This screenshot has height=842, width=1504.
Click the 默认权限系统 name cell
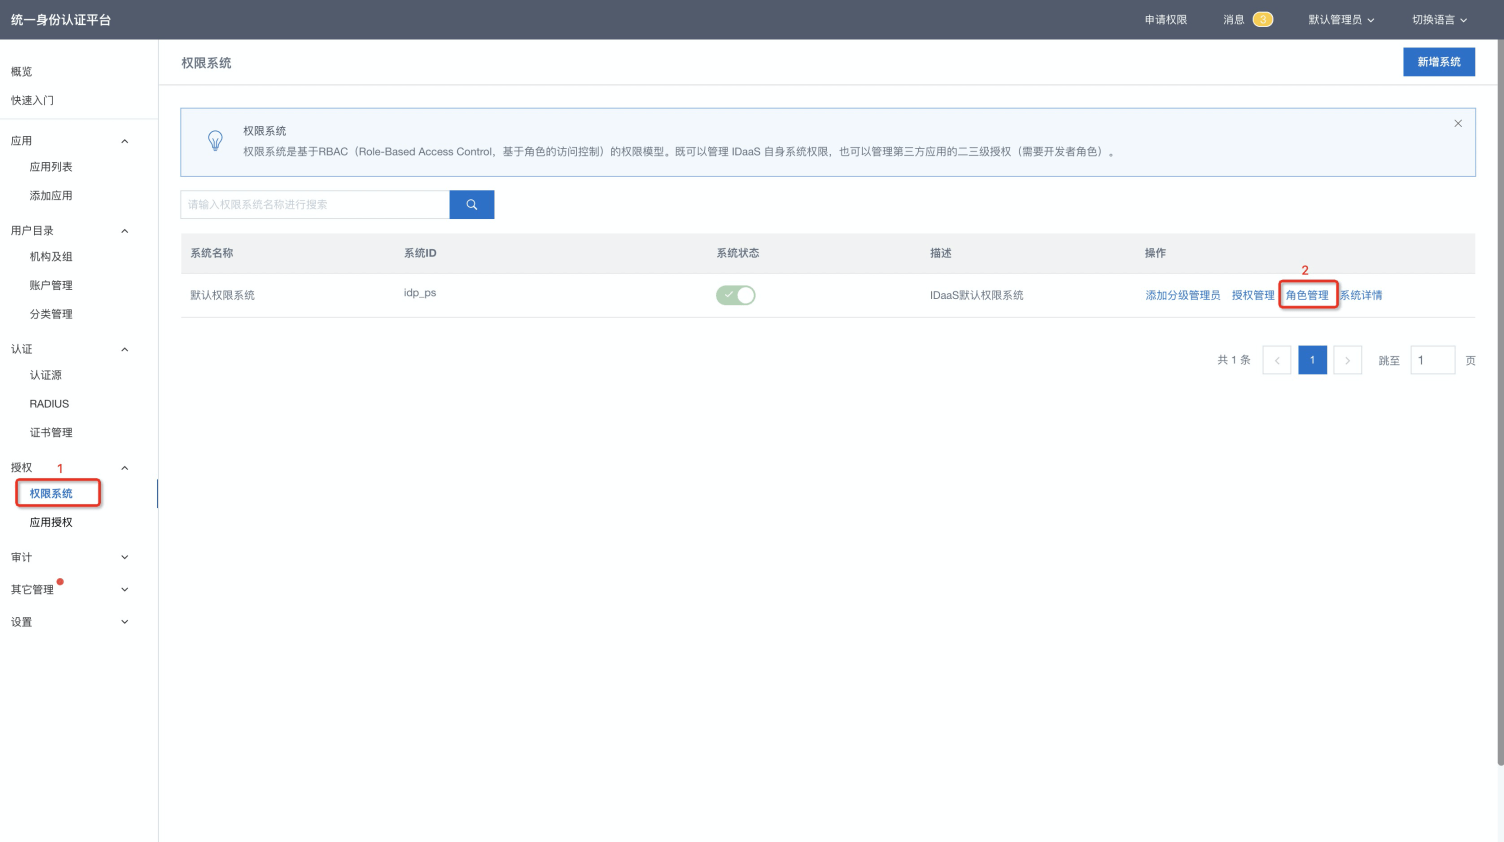tap(223, 295)
